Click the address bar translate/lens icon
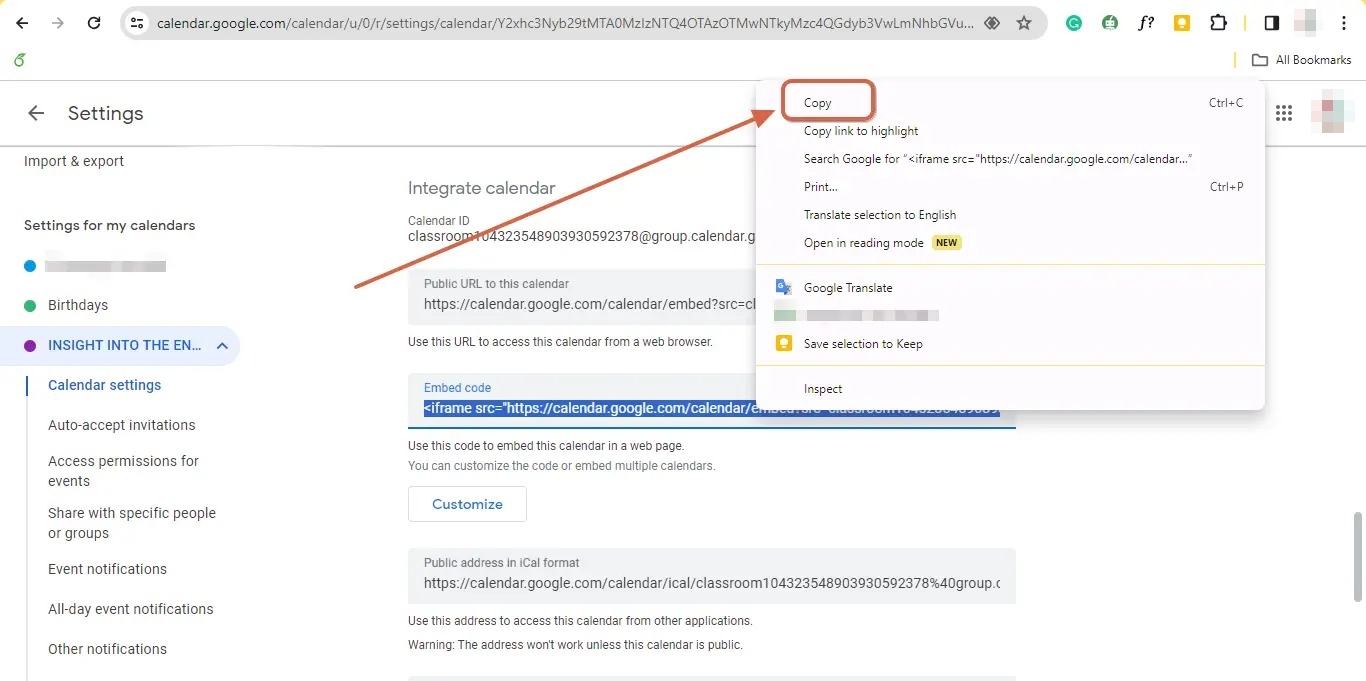The width and height of the screenshot is (1366, 681). click(992, 23)
